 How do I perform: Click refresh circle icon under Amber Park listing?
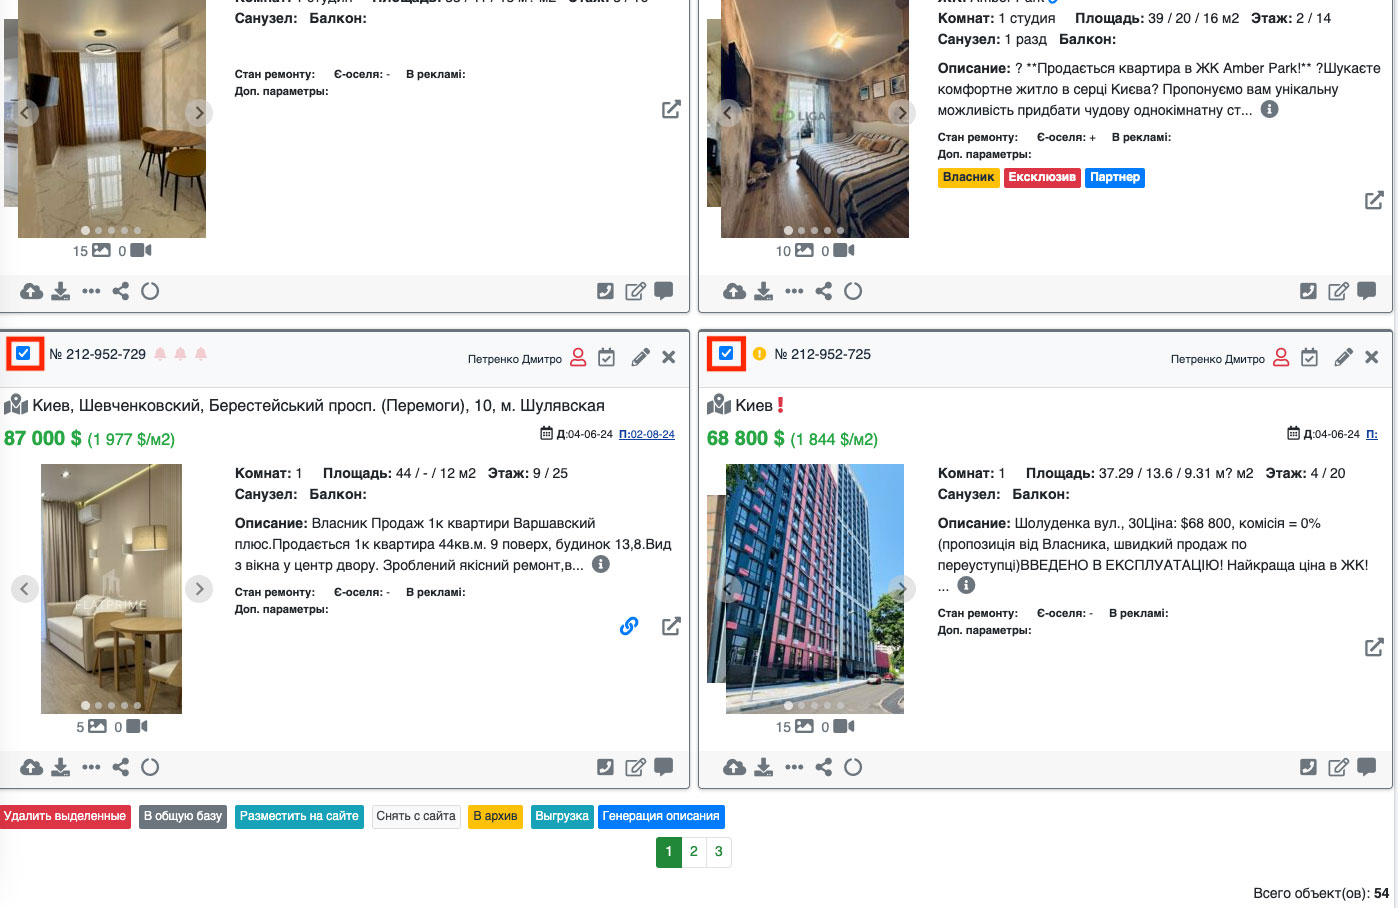pos(853,291)
